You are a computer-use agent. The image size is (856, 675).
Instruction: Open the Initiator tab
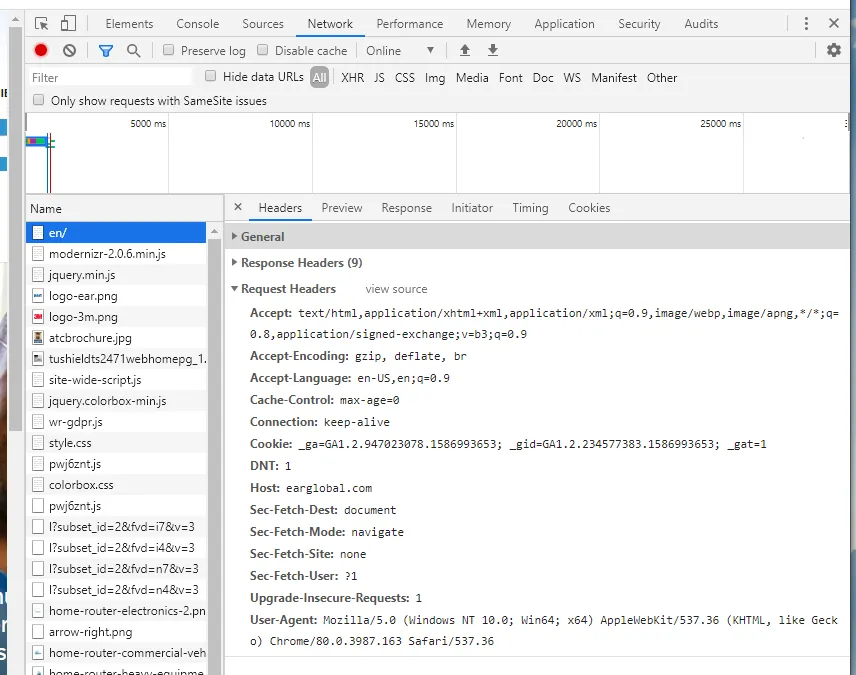[x=472, y=208]
